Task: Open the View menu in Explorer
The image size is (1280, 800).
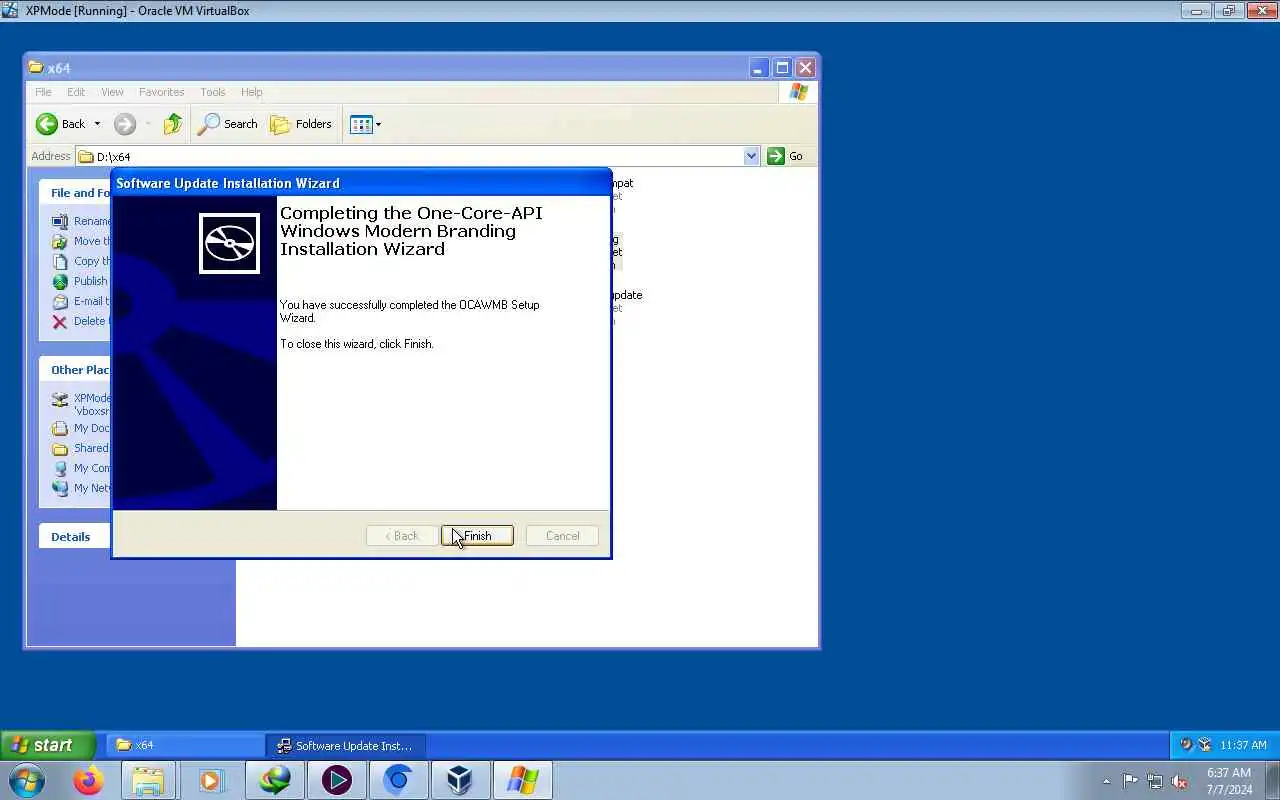Action: (112, 92)
